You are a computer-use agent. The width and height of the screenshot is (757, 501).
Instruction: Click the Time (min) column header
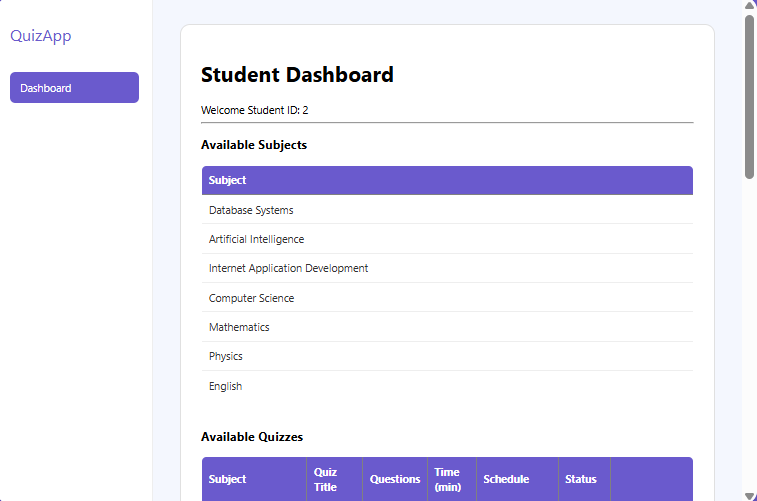pyautogui.click(x=452, y=479)
